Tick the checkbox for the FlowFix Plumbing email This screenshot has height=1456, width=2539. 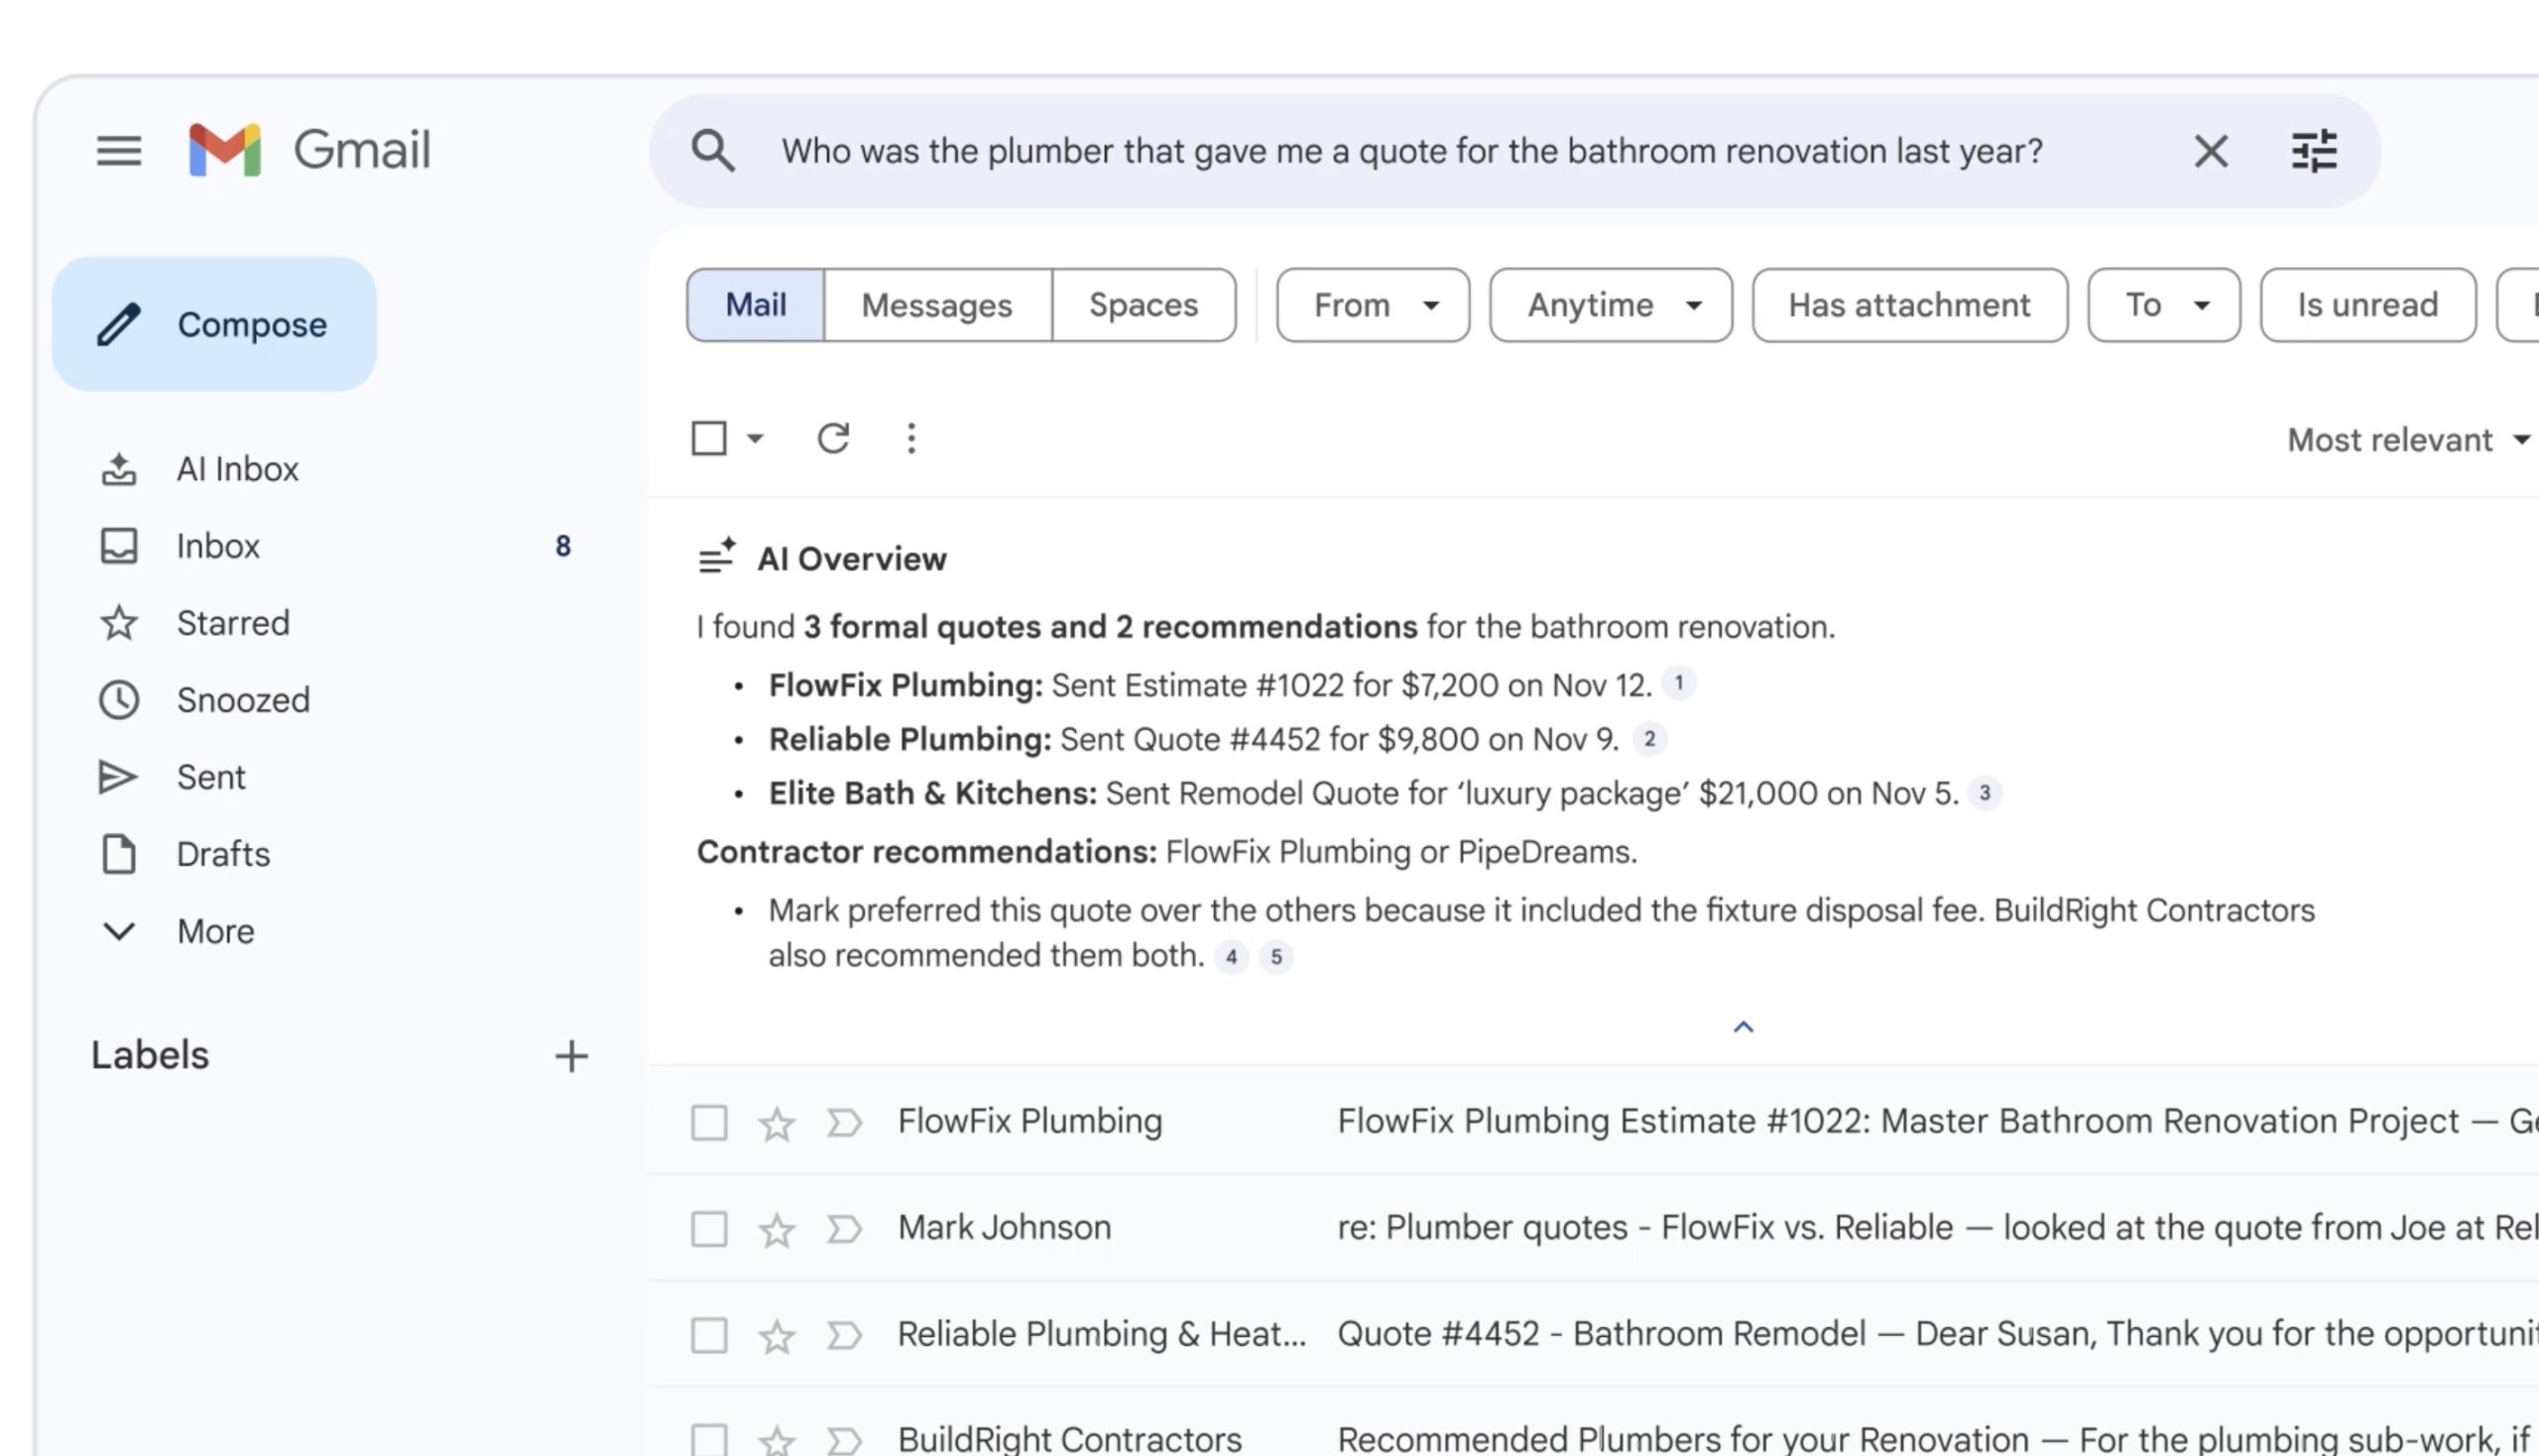pos(709,1122)
